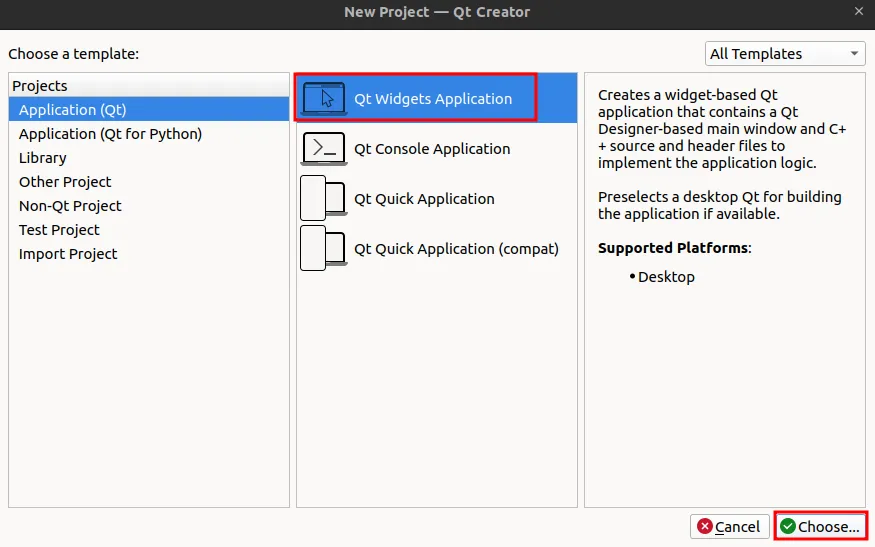The width and height of the screenshot is (875, 547).
Task: Click the Cancel button
Action: click(x=729, y=526)
